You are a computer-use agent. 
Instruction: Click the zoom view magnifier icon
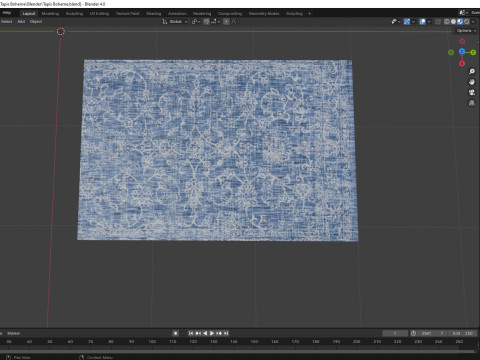click(x=472, y=71)
